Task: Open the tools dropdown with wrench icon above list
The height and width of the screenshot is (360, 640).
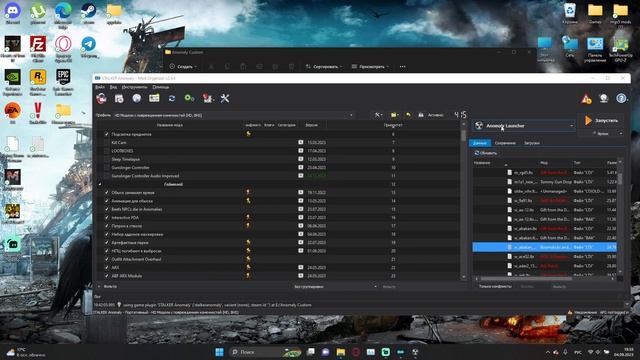Action: [379, 115]
